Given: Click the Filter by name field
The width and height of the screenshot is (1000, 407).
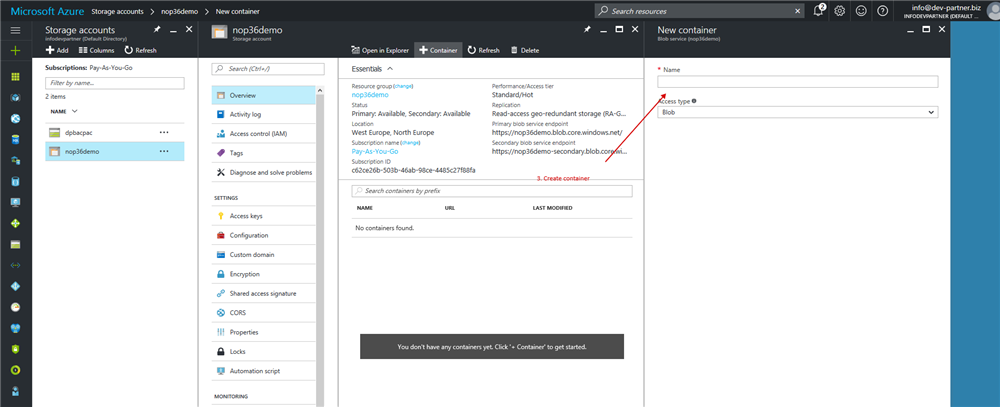Looking at the screenshot, I should point(115,83).
